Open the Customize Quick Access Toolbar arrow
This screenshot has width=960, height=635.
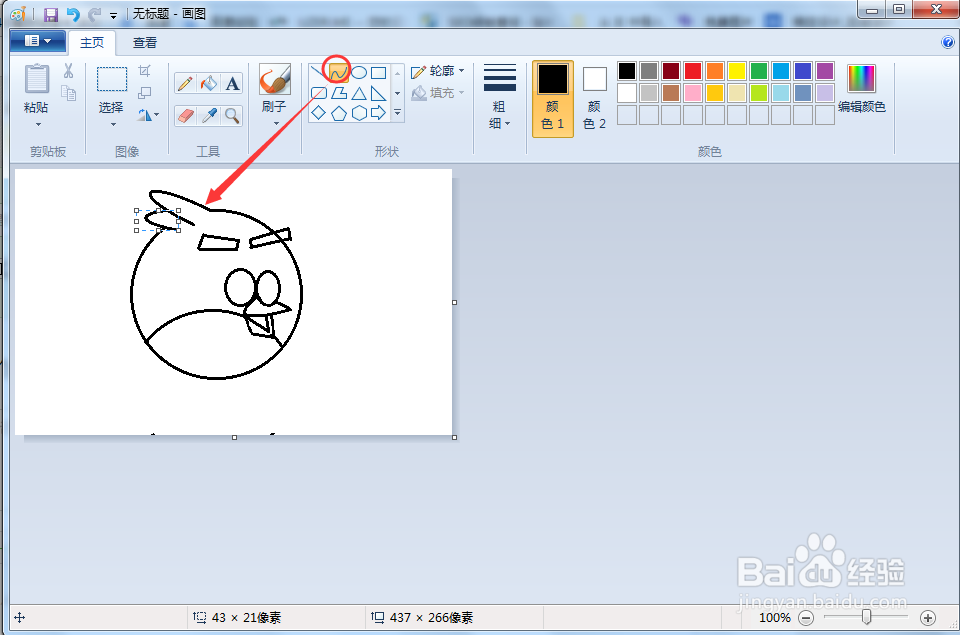[113, 15]
